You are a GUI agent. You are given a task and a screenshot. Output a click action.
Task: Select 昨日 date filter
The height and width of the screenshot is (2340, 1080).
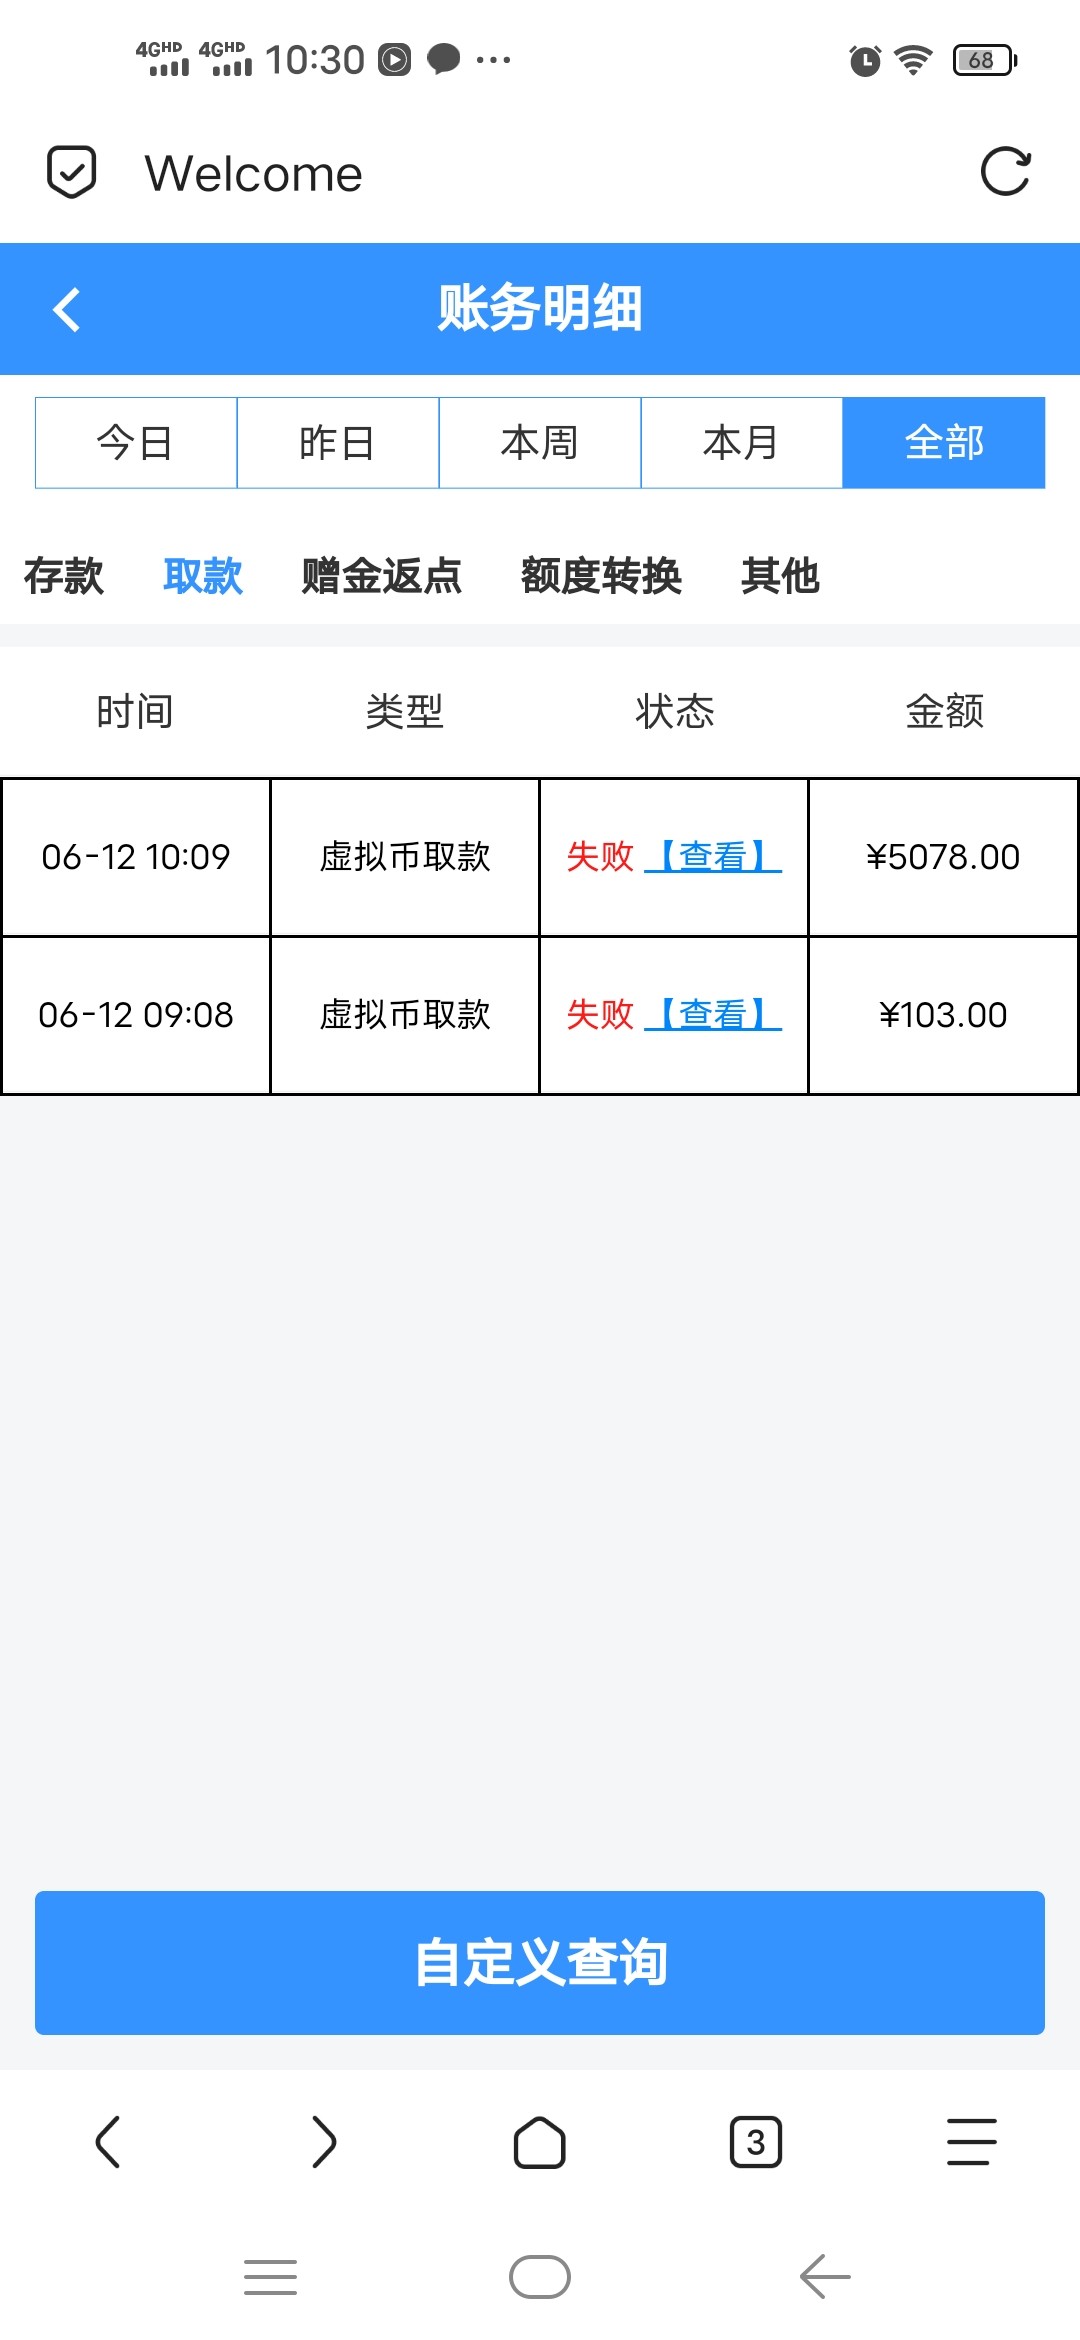pyautogui.click(x=338, y=443)
